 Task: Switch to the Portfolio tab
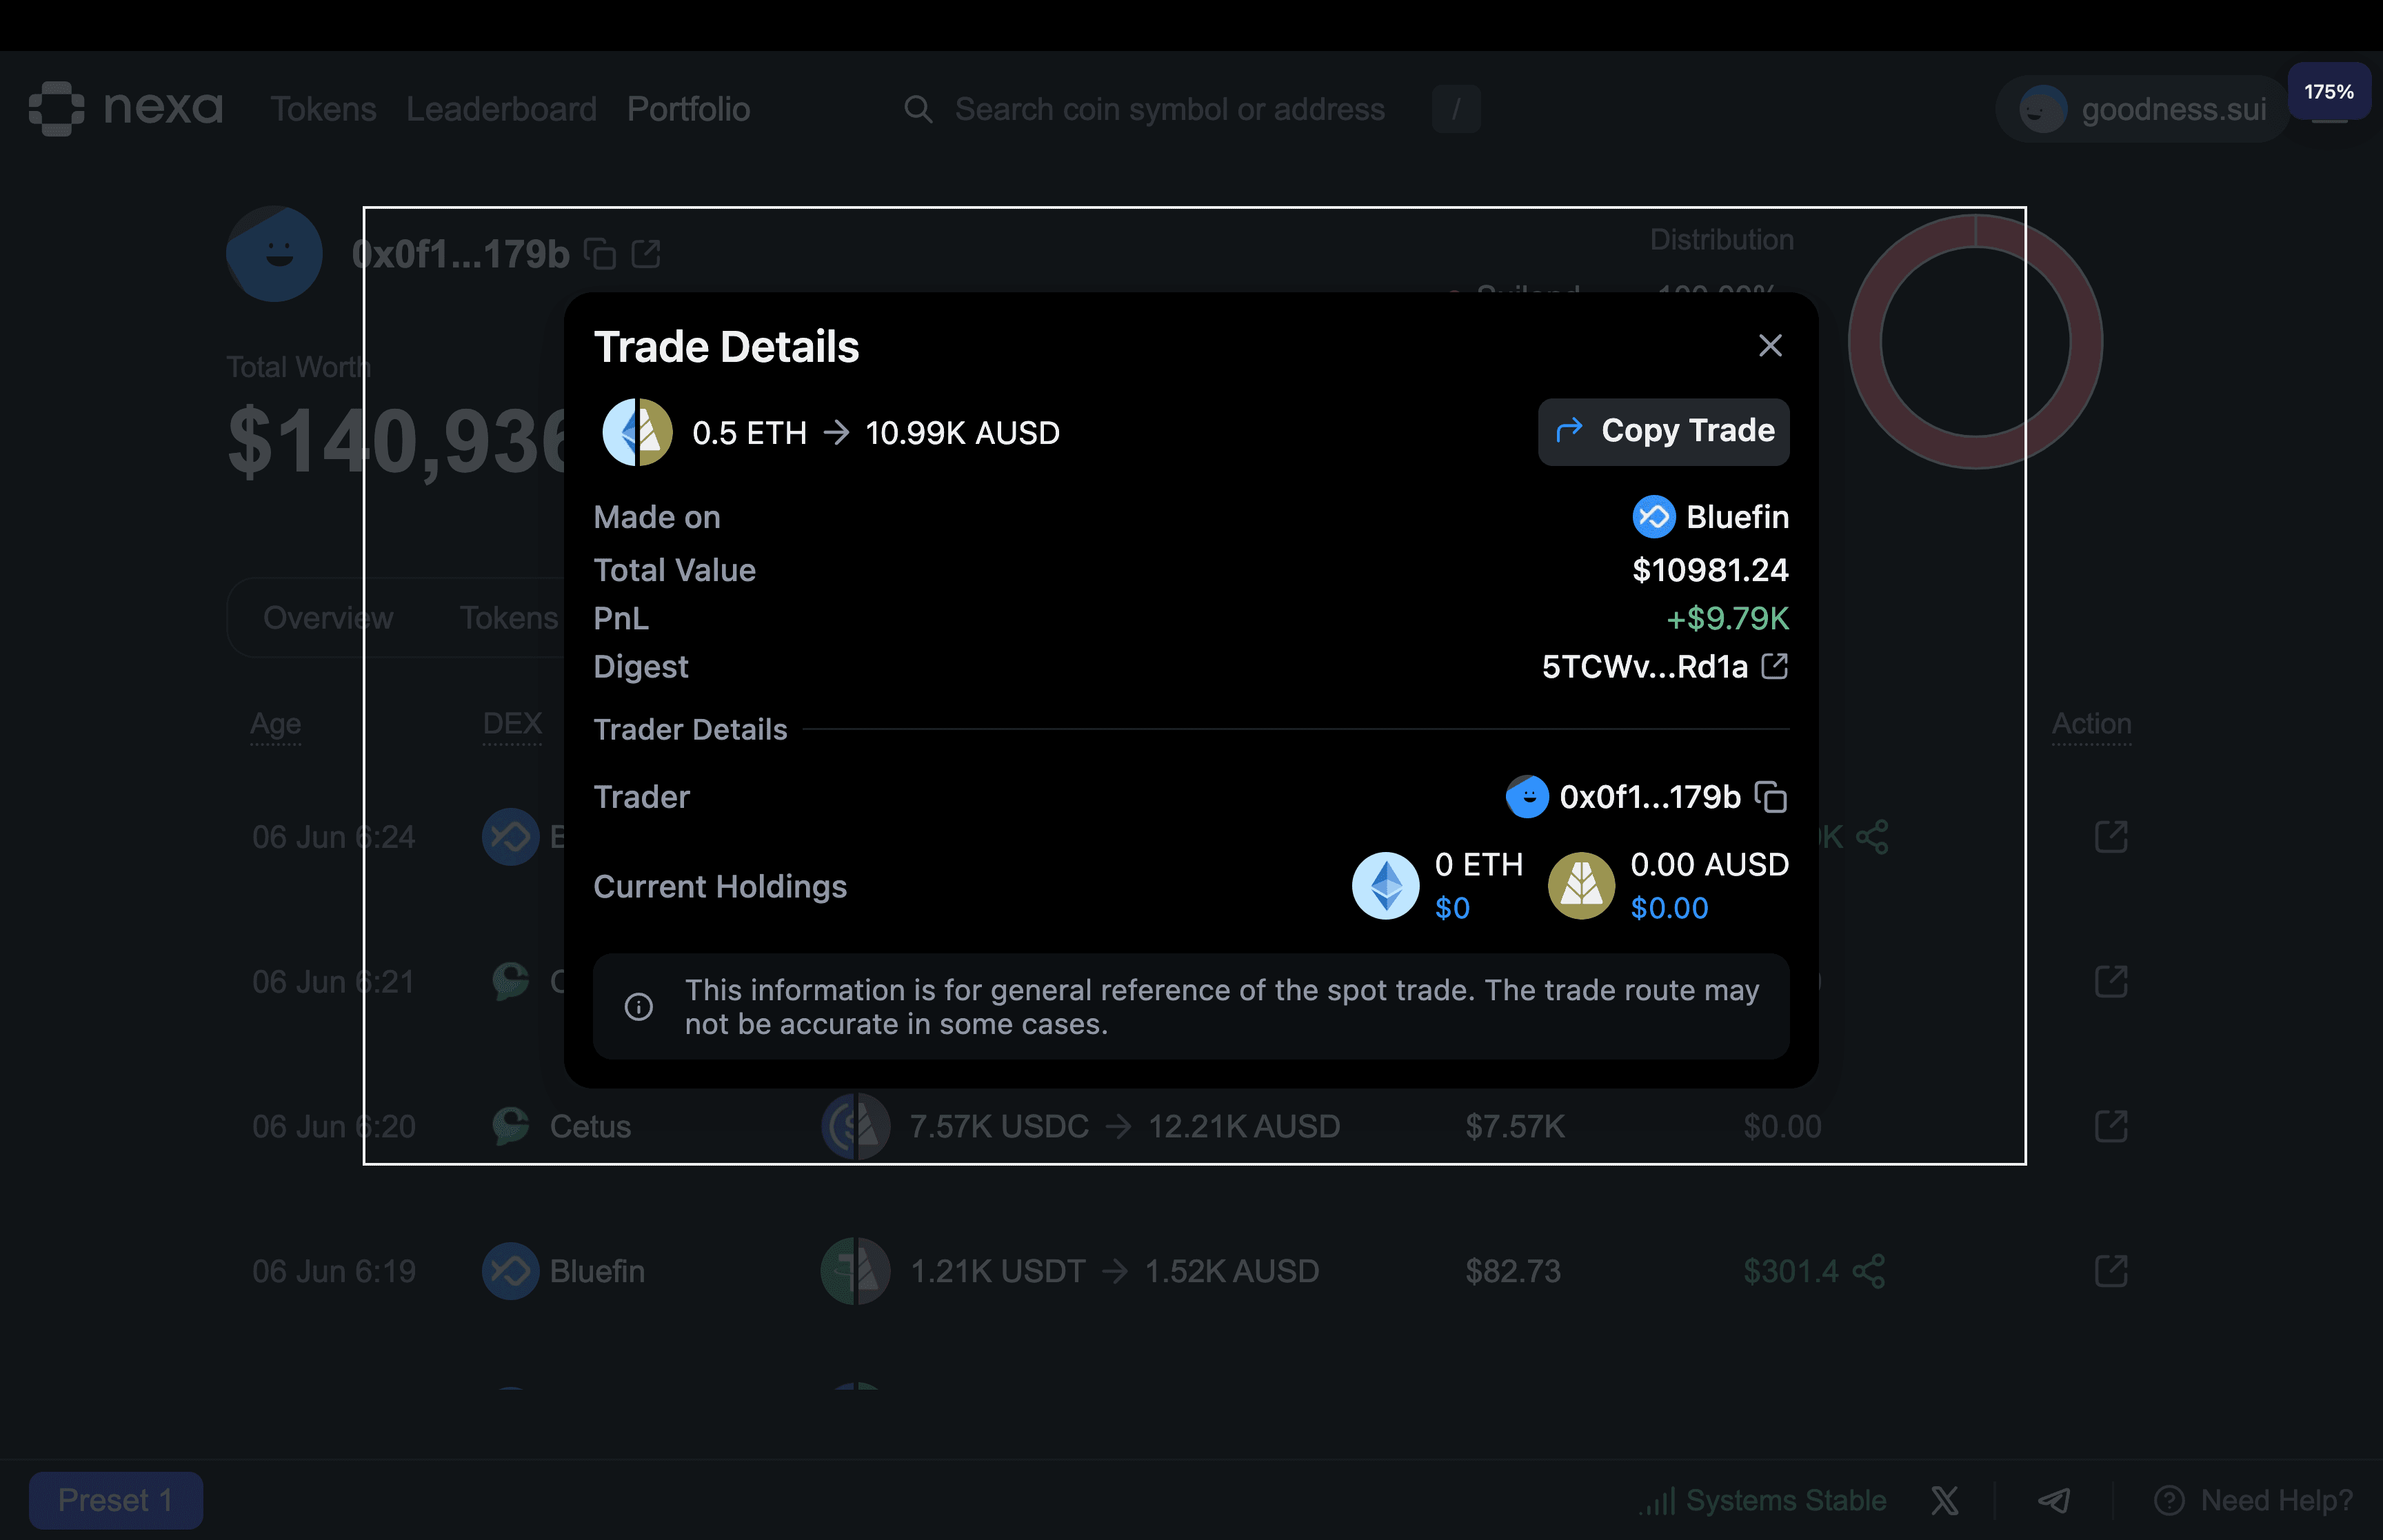(688, 108)
